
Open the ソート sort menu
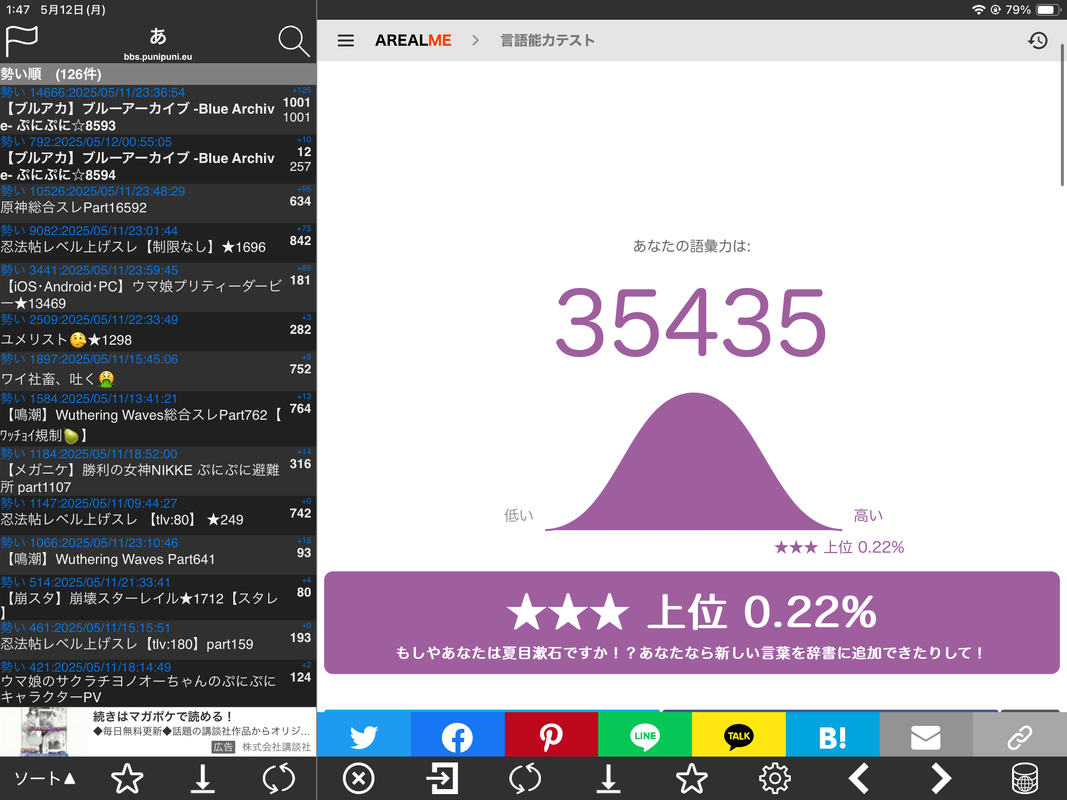[45, 778]
